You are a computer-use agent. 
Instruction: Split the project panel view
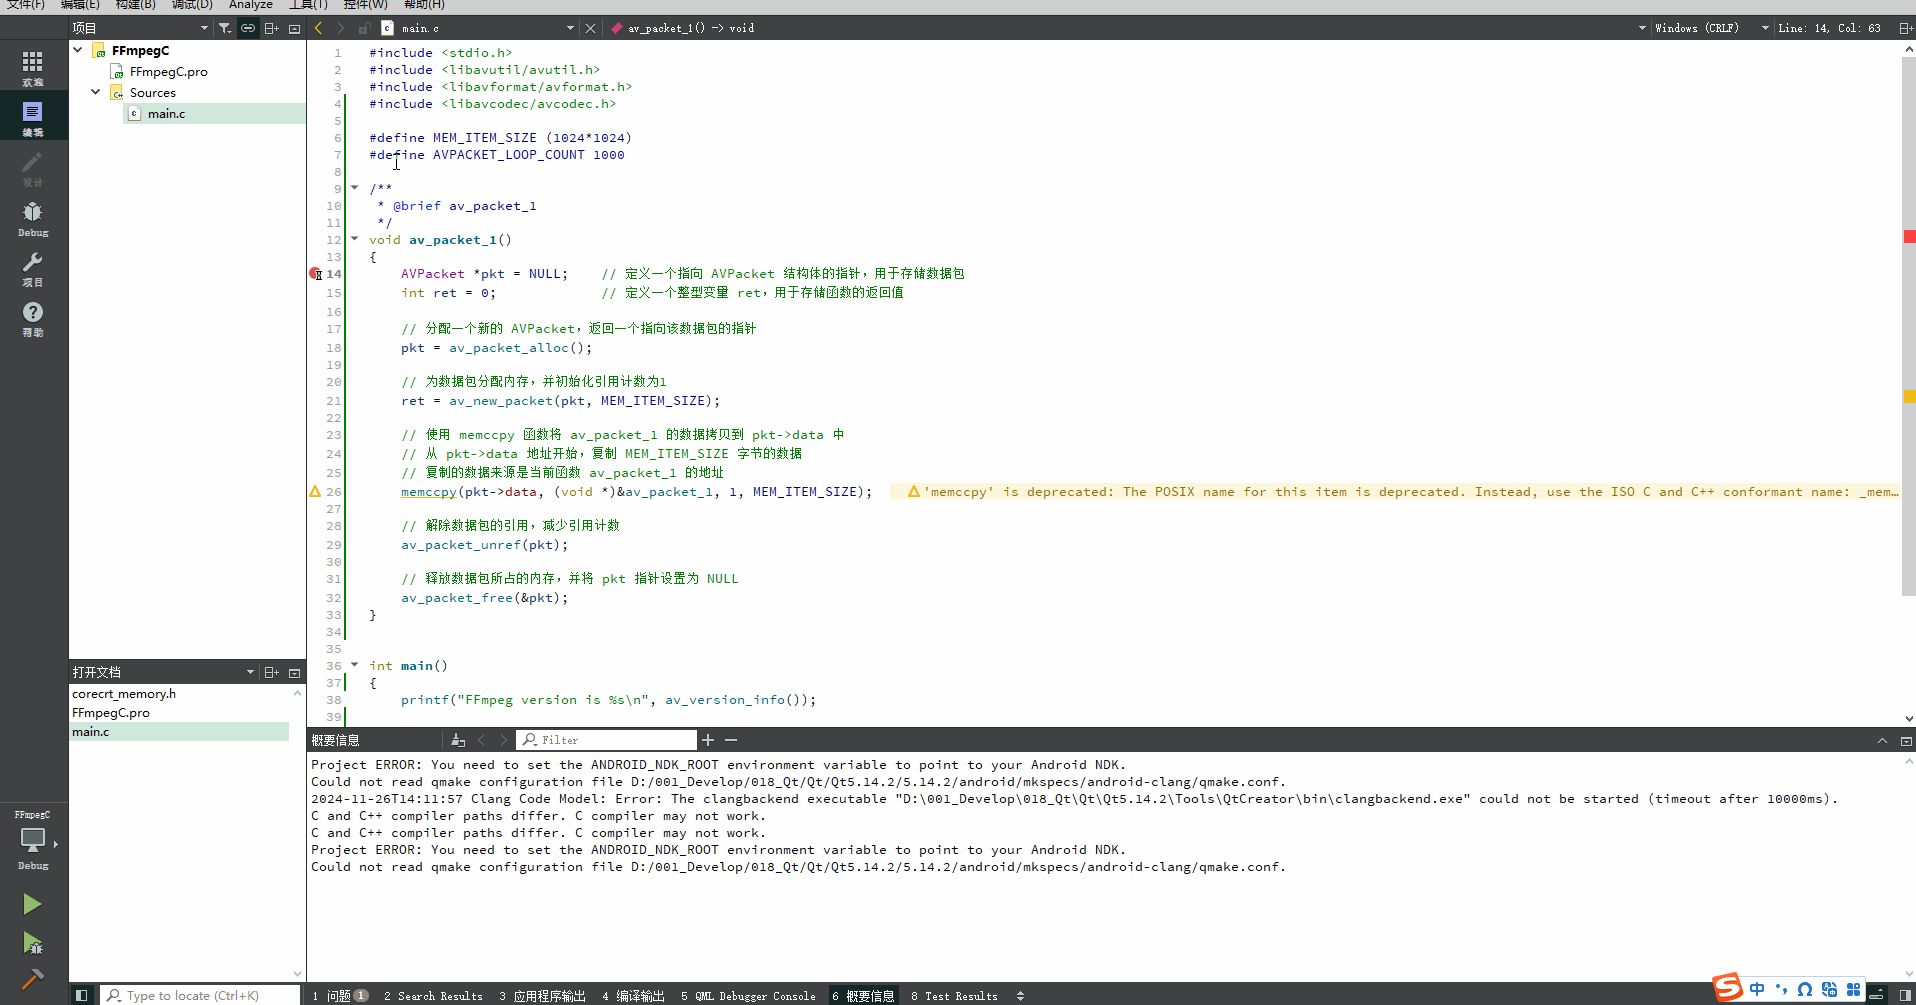[271, 28]
